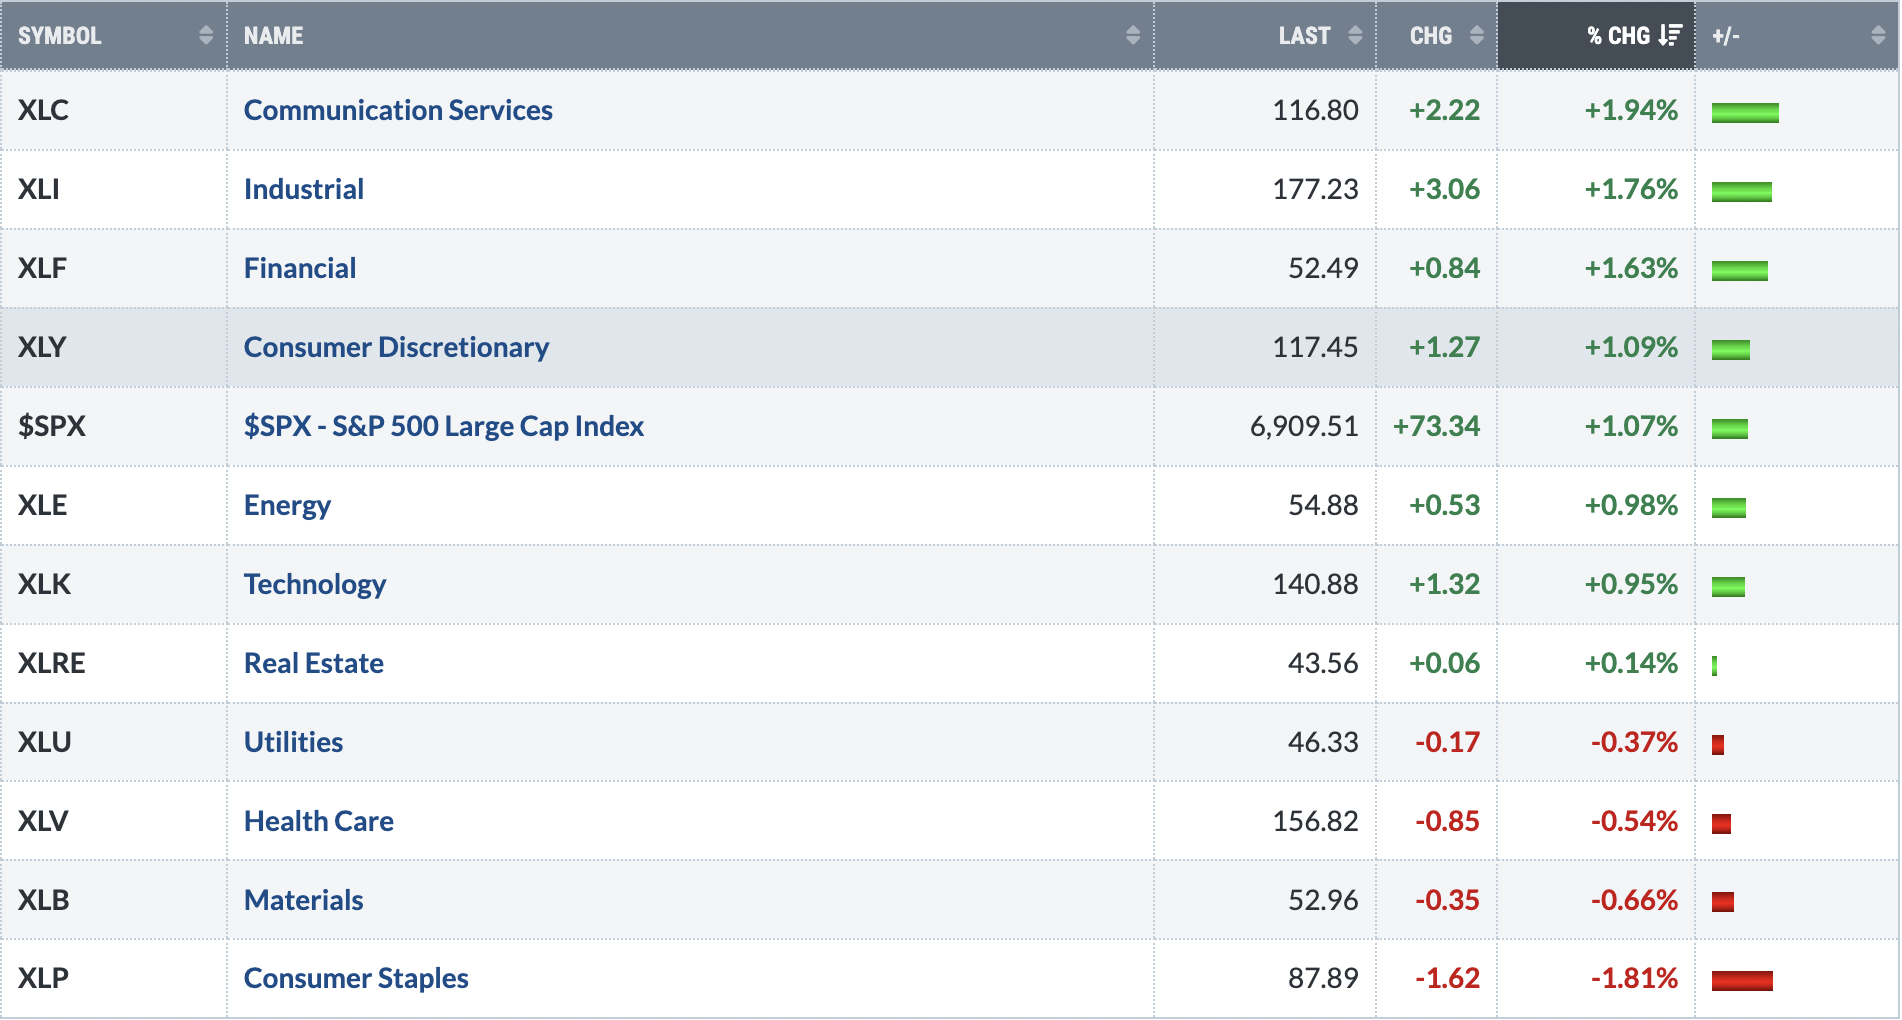
Task: Click the CHG column sort arrows
Action: coord(1476,35)
